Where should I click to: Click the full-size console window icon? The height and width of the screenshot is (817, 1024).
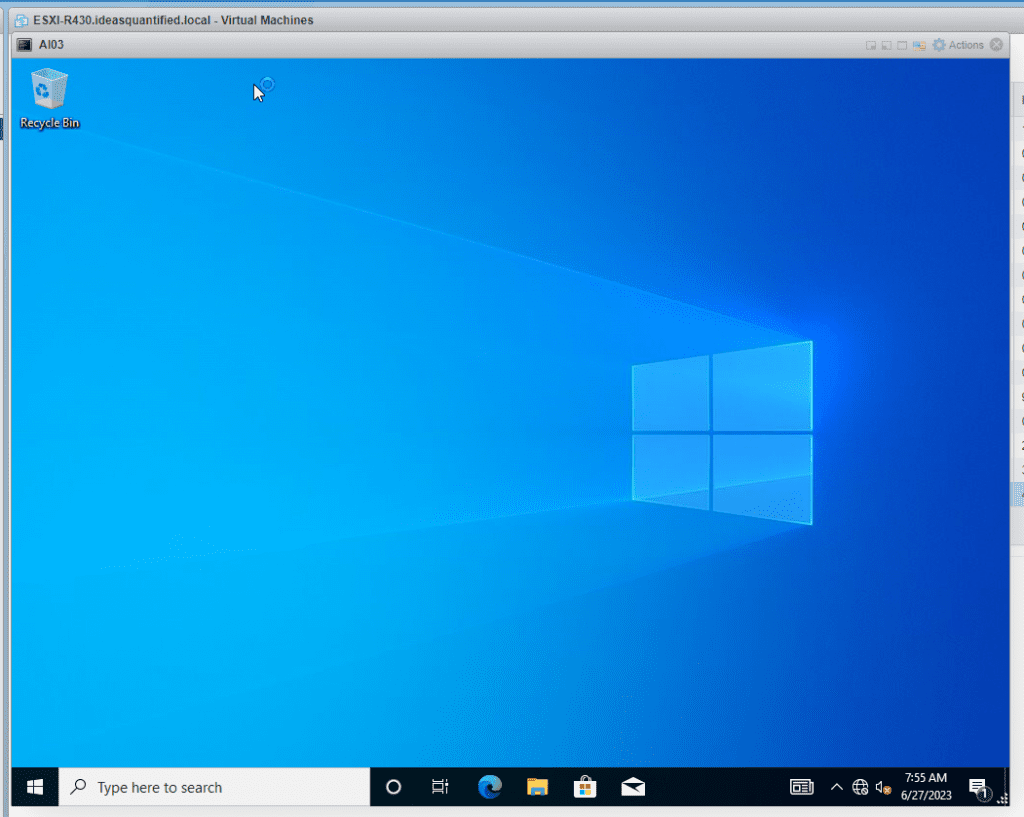(902, 45)
